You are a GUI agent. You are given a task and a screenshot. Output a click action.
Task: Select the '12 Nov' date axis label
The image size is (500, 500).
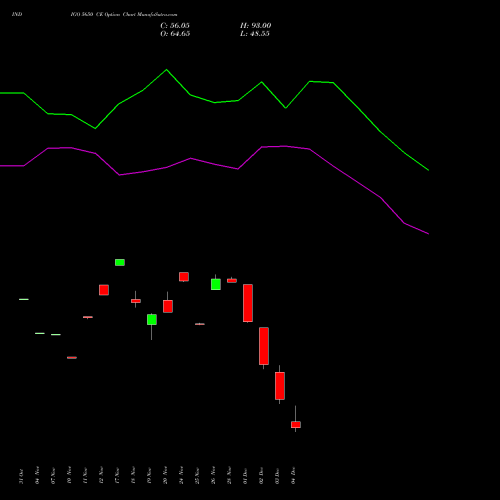(101, 475)
